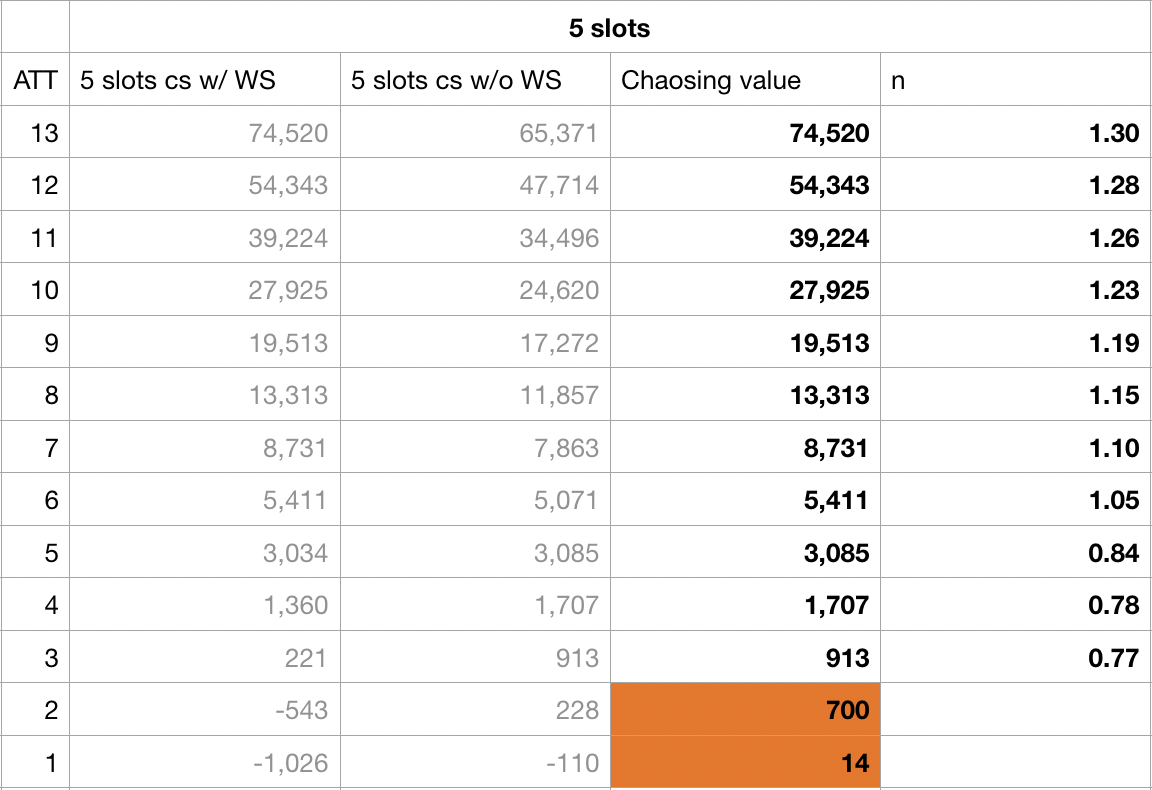Viewport: 1152px width, 790px height.
Task: Select the ATT row label 13
Action: pos(35,133)
